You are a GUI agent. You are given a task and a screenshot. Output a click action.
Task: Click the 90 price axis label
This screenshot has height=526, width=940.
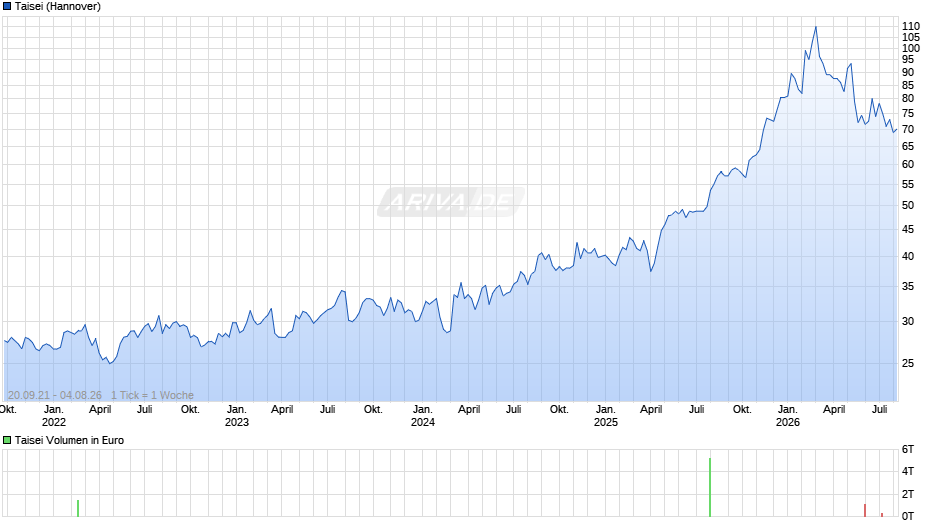[908, 73]
